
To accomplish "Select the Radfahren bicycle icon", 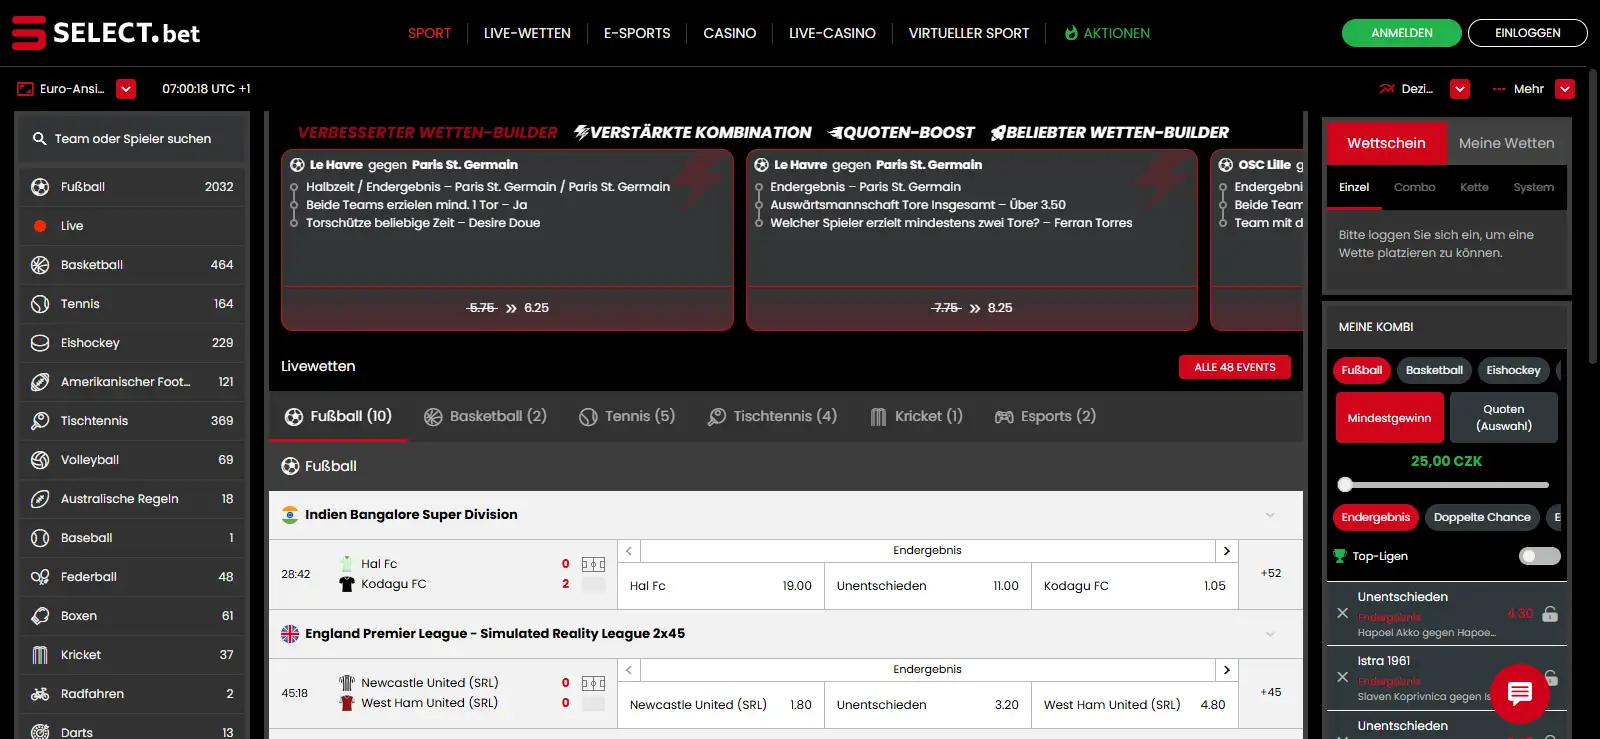I will click(x=40, y=694).
